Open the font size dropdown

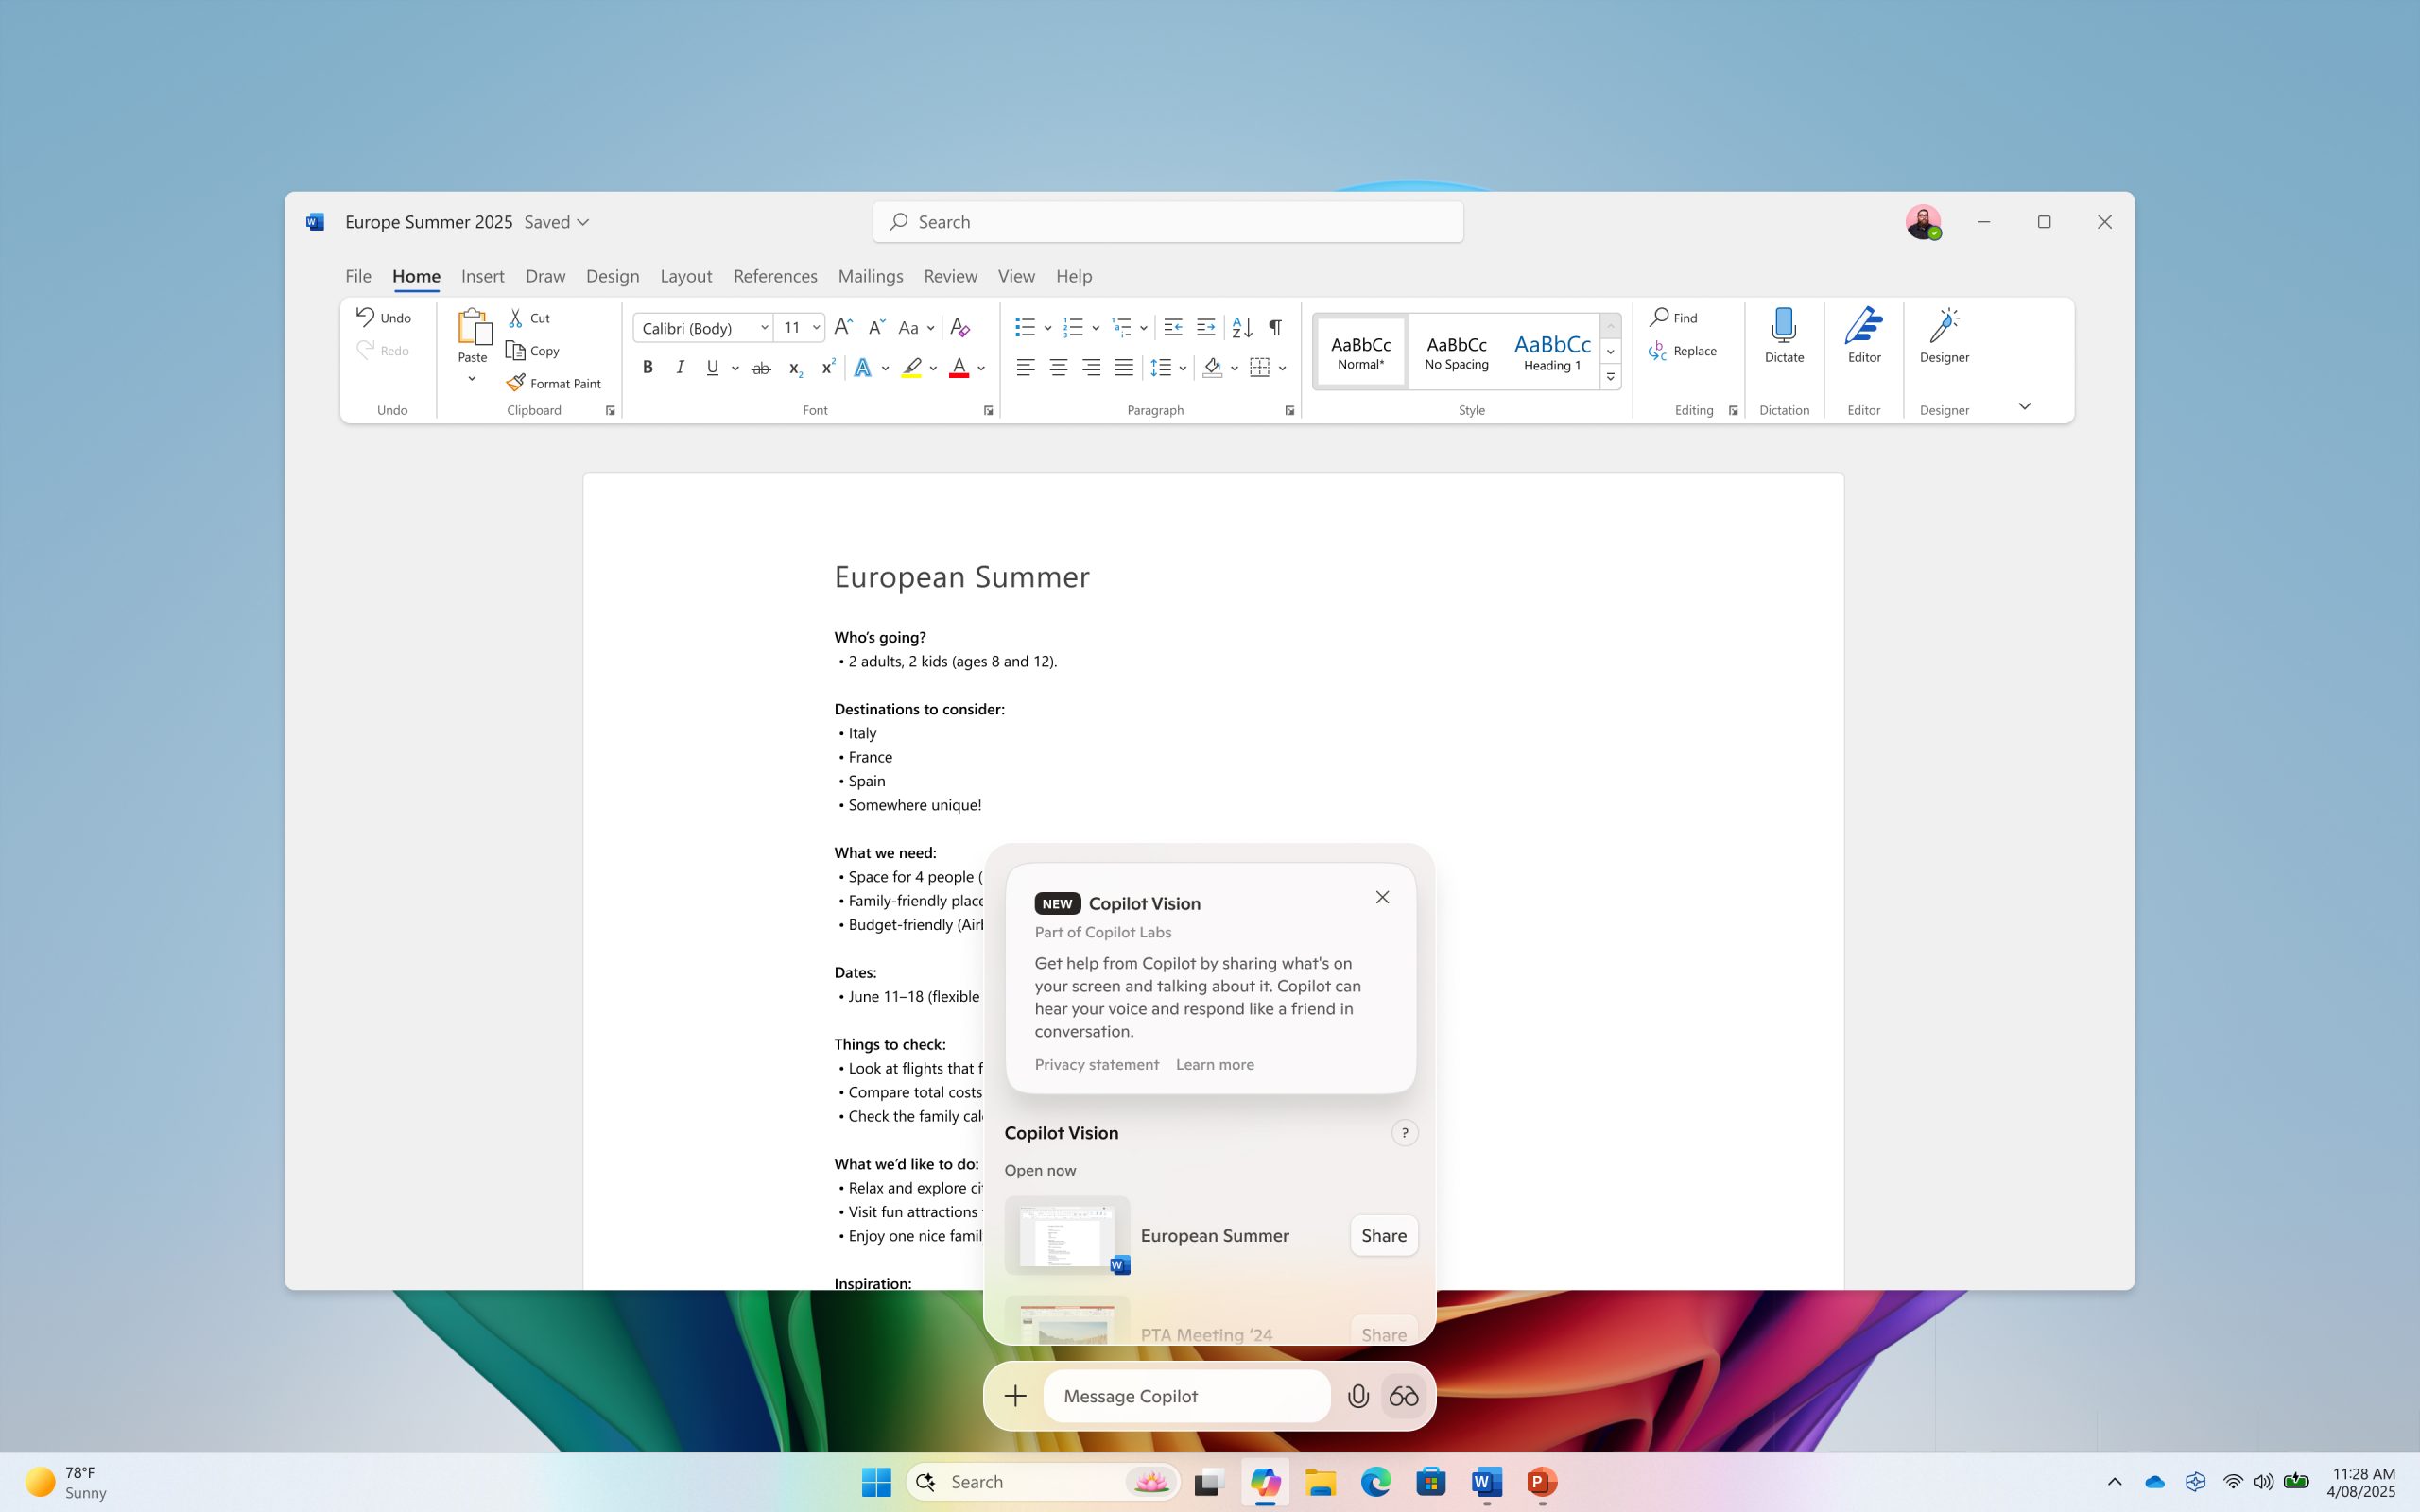pos(816,327)
